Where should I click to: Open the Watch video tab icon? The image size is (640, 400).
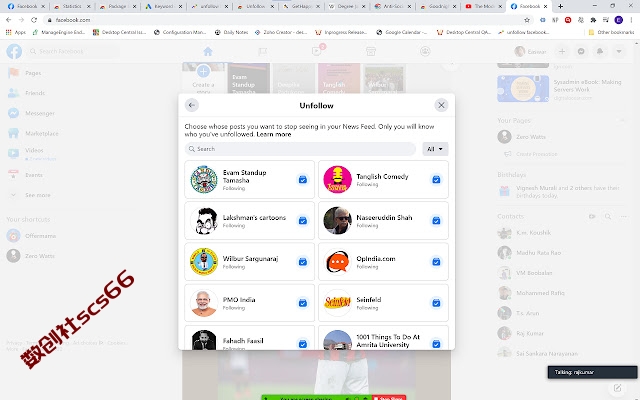pyautogui.click(x=317, y=51)
